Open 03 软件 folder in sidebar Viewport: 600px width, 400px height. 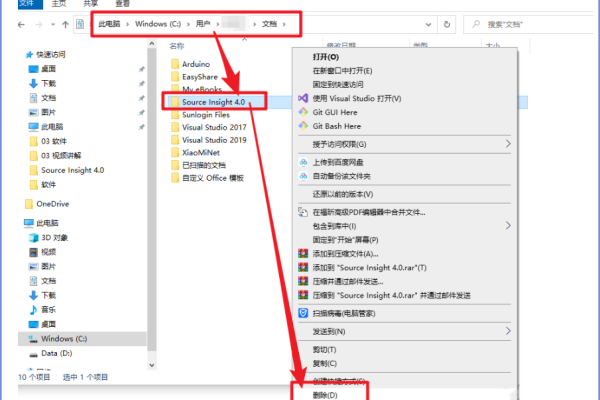(54, 141)
